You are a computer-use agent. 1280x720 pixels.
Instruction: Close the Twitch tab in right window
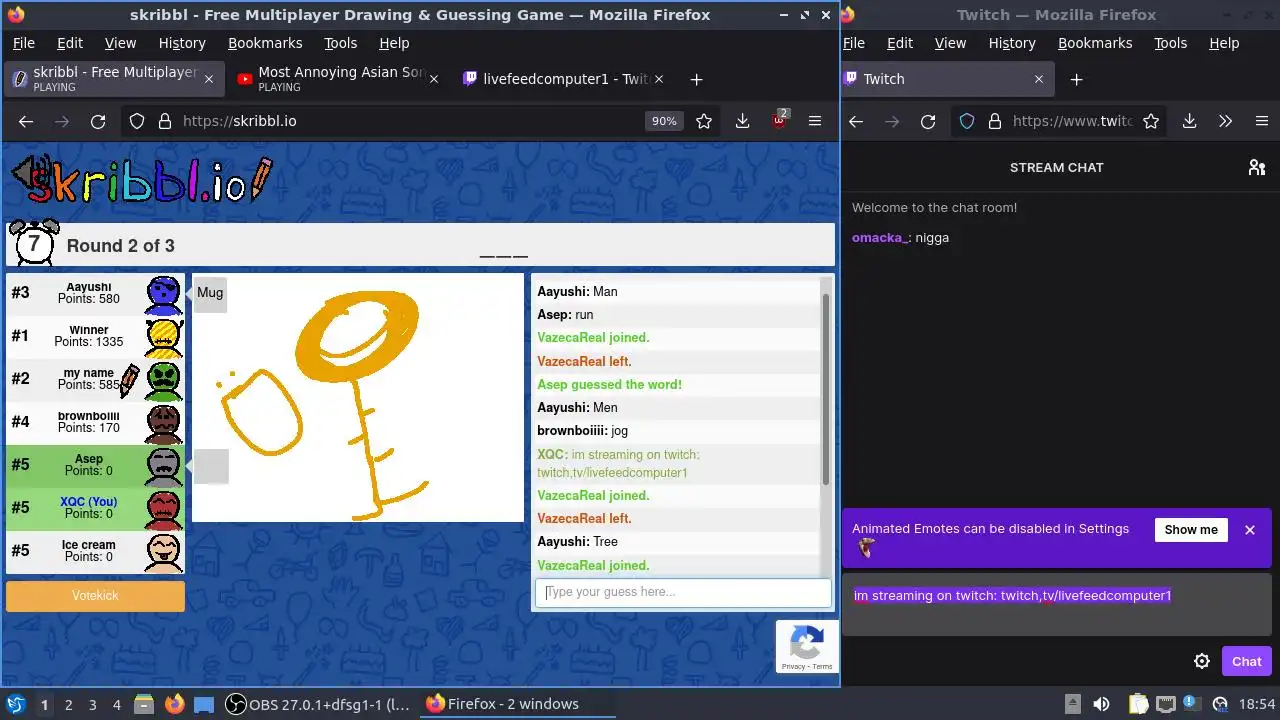1038,79
